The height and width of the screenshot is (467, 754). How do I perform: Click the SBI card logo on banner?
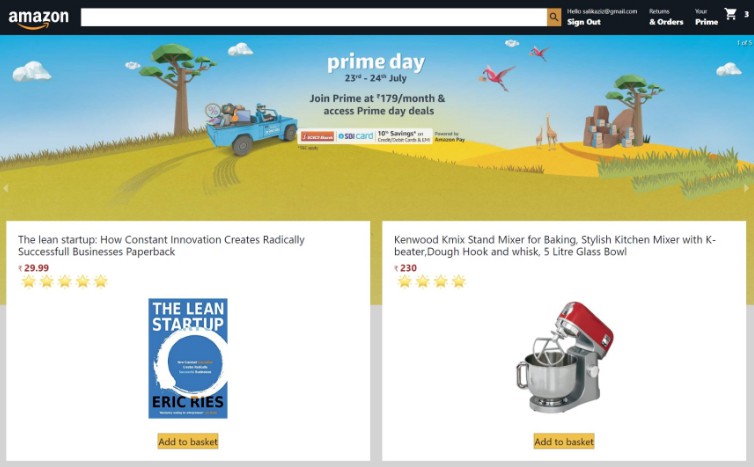click(355, 136)
